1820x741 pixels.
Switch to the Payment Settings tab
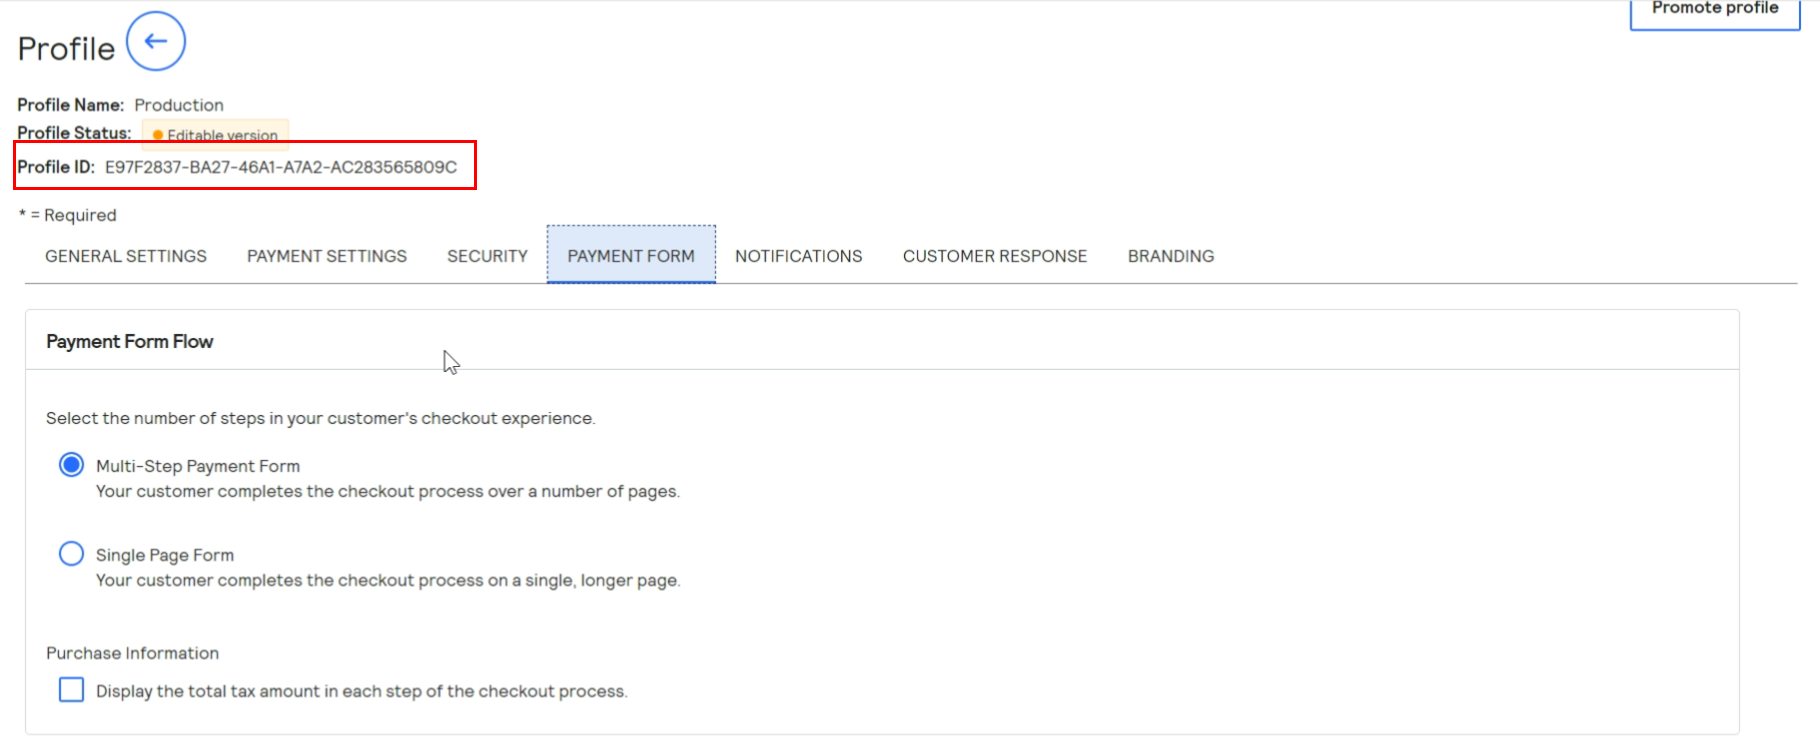327,256
